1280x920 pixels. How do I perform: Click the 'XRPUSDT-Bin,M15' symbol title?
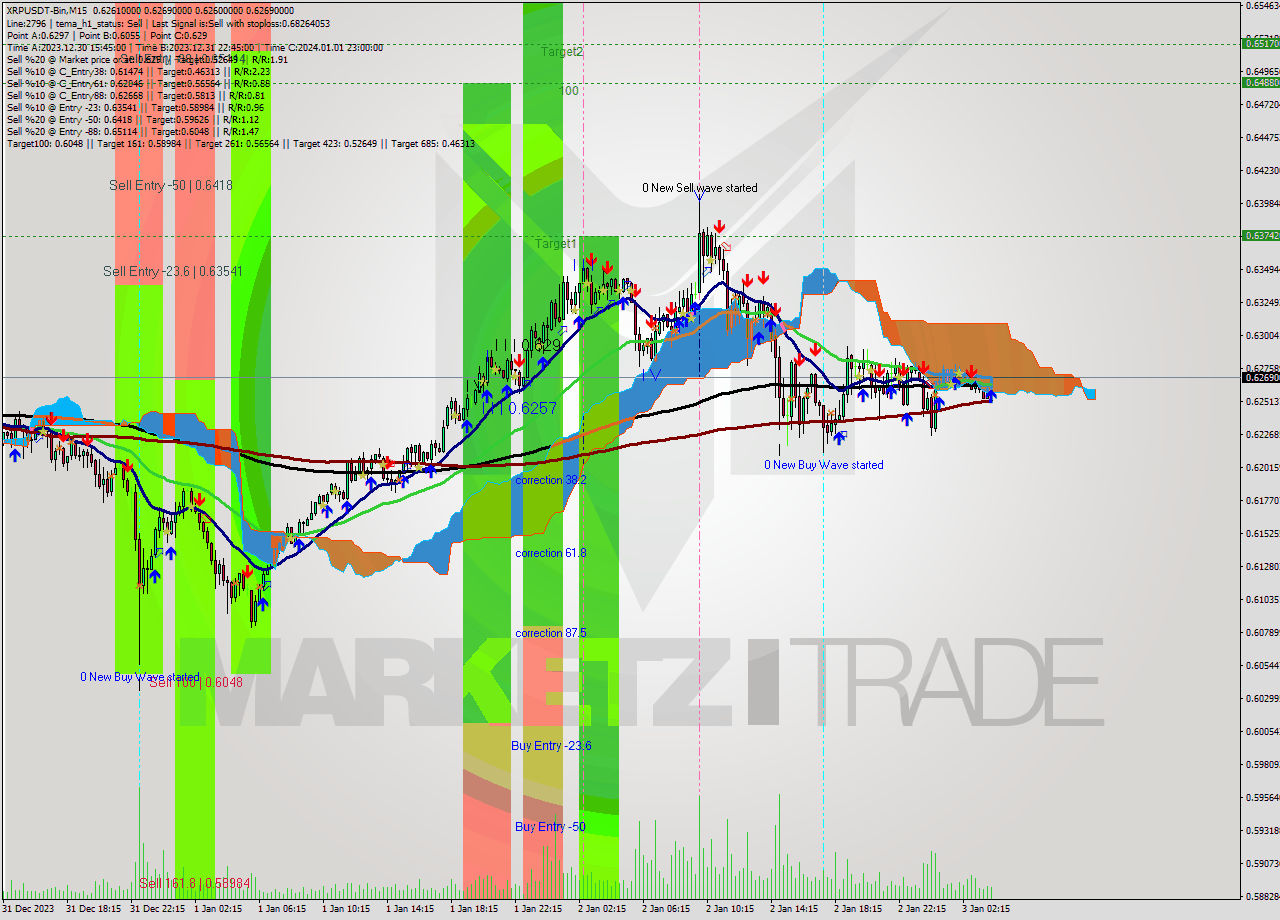[x=47, y=10]
